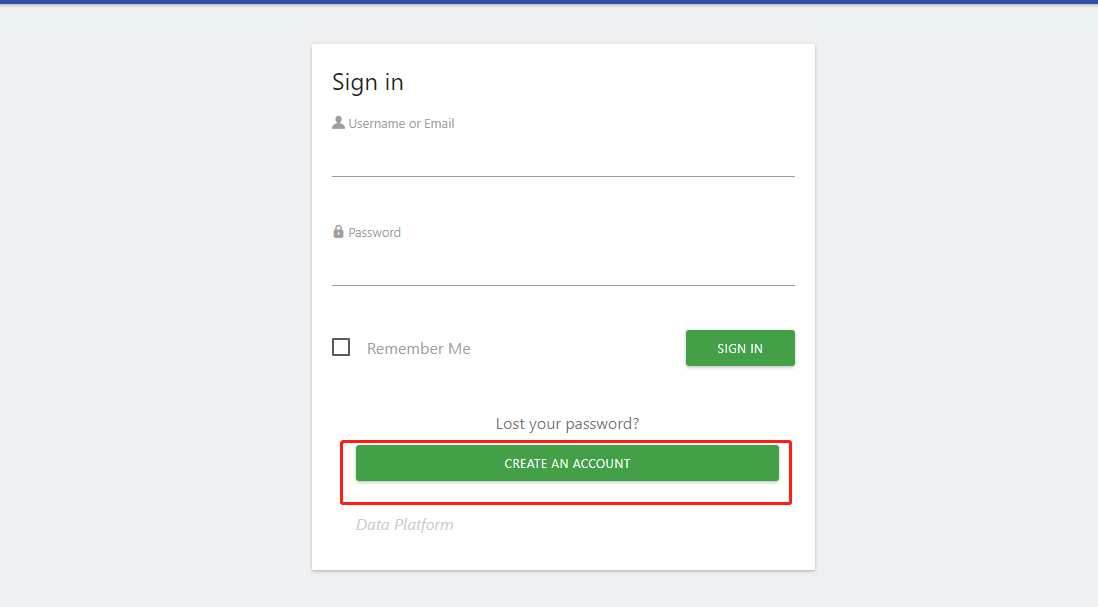Click the underline beneath the Username field

point(563,176)
